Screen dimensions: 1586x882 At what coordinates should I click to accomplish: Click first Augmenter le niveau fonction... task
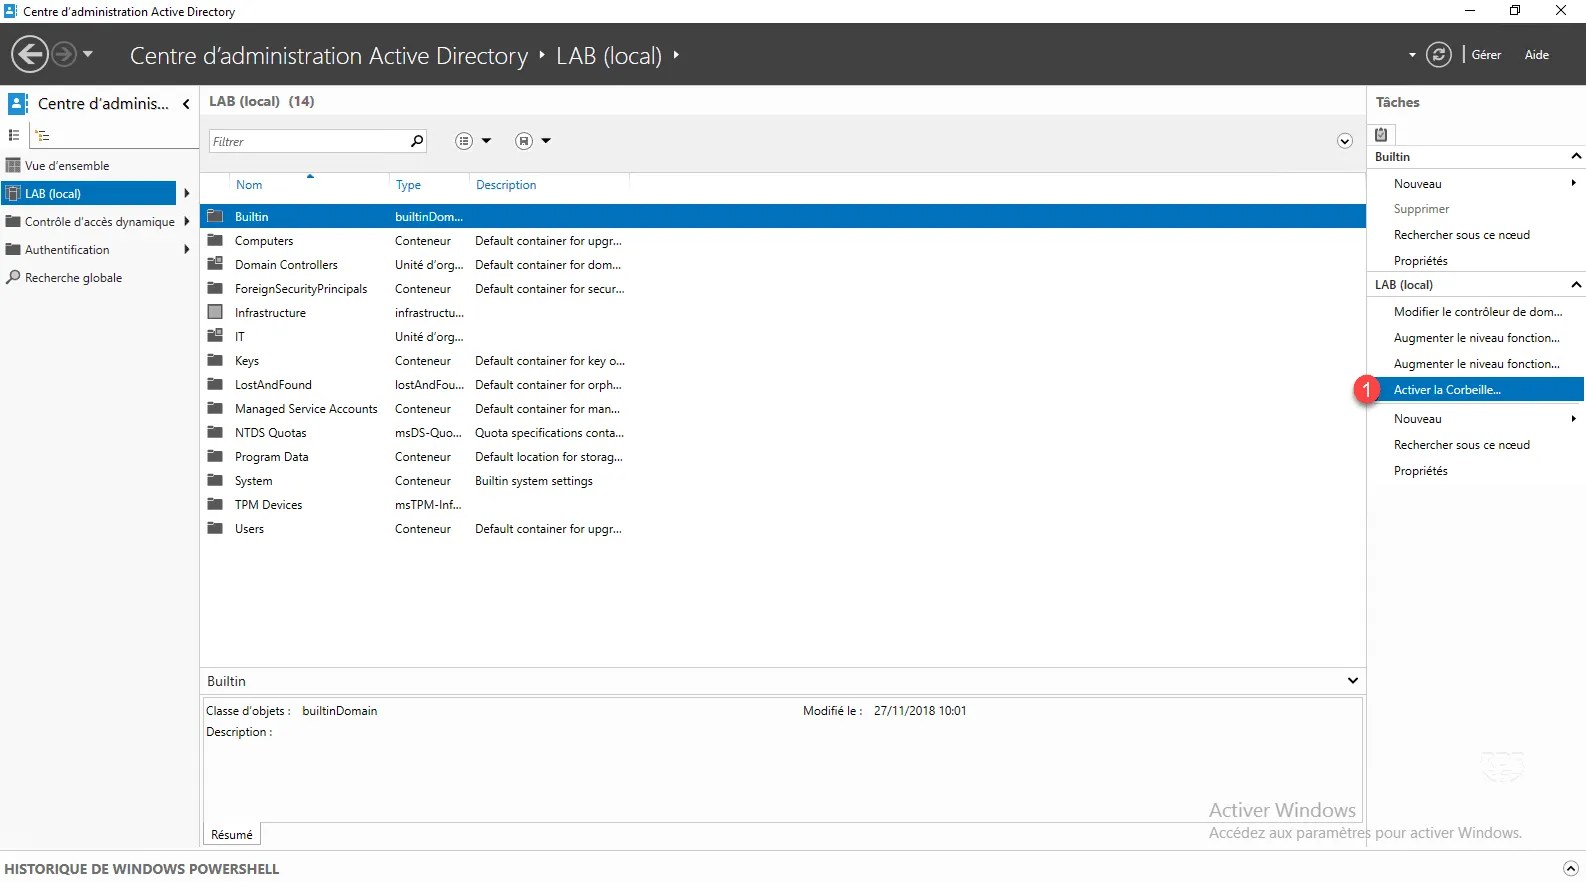1476,338
